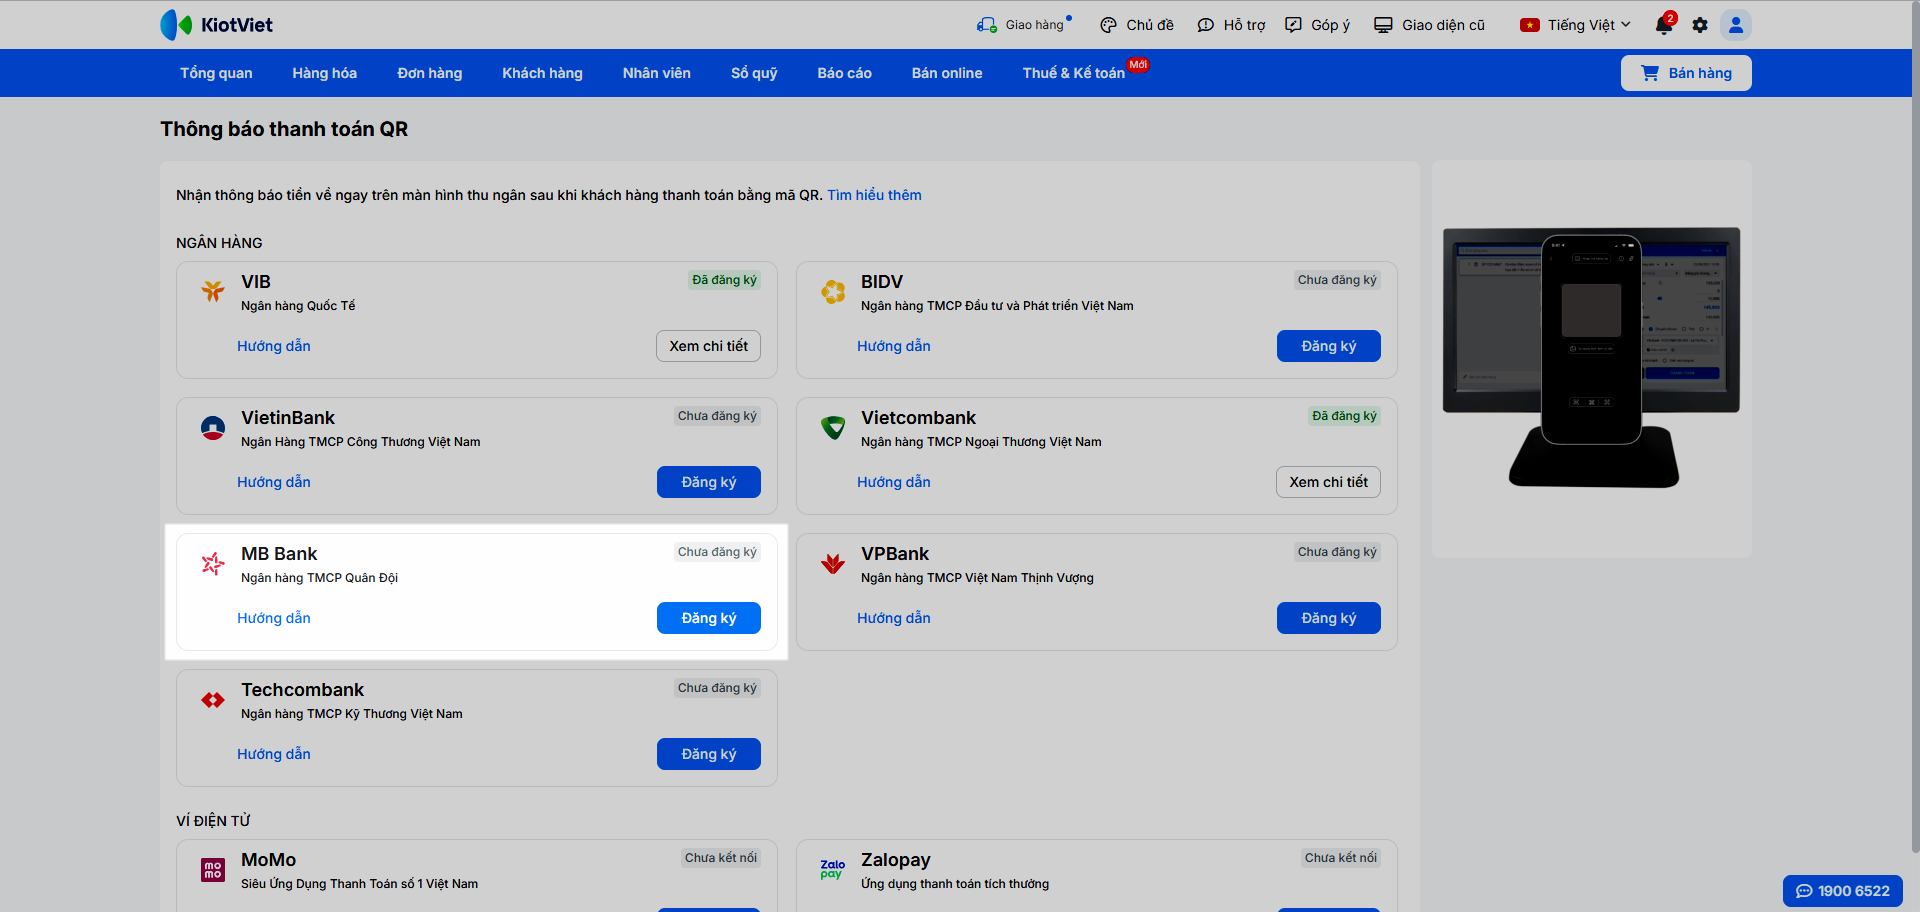The height and width of the screenshot is (912, 1920).
Task: Call hotline 1900 6522 chat button
Action: (x=1843, y=891)
